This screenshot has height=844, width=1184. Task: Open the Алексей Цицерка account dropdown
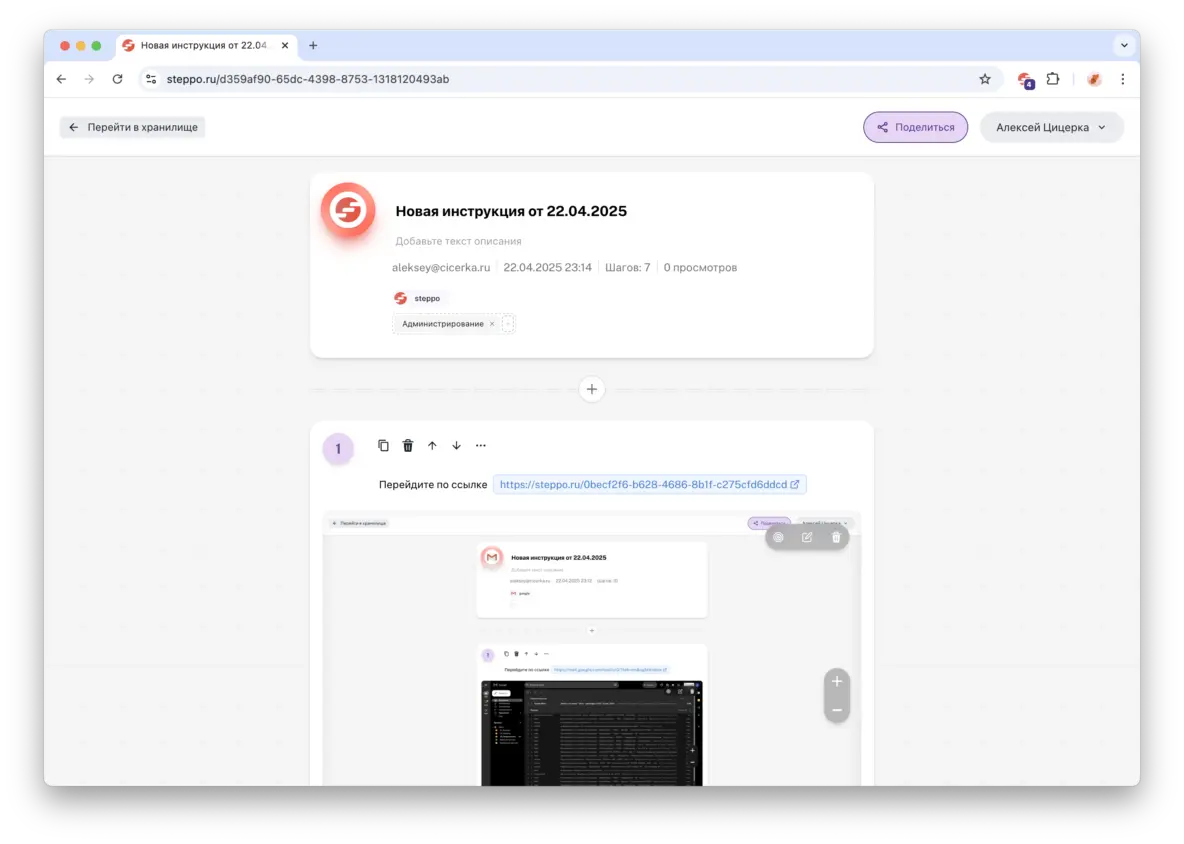pos(1051,127)
